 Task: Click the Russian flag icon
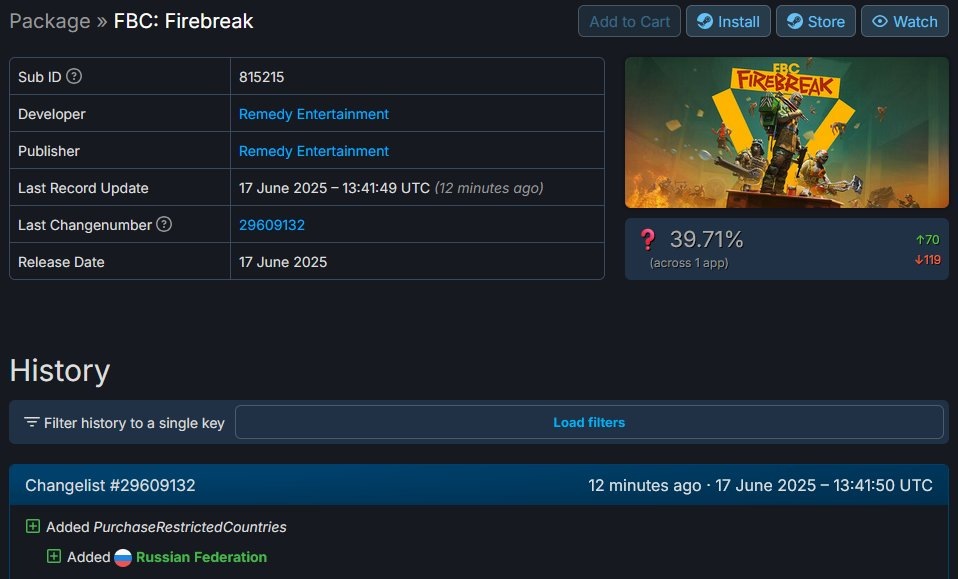pos(123,557)
